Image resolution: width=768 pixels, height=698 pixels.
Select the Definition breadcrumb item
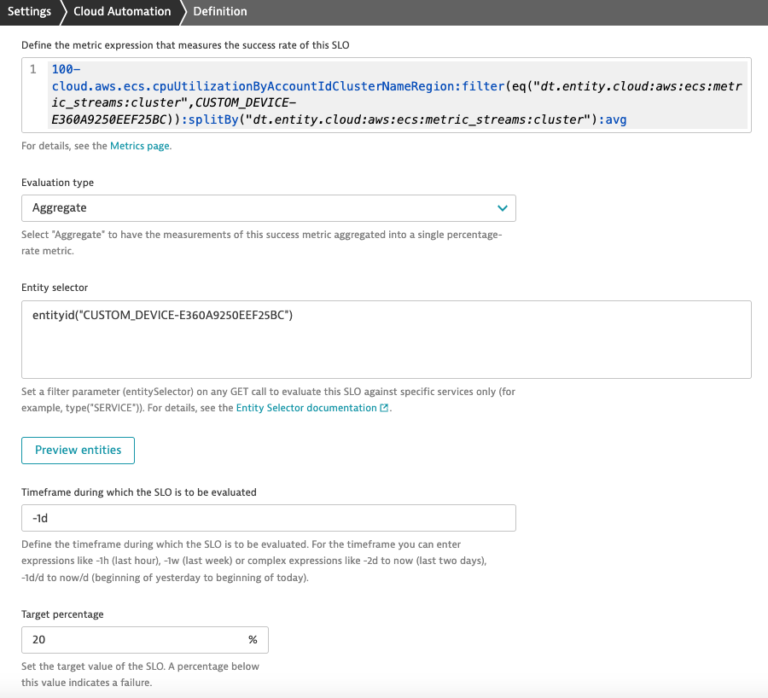coord(220,11)
